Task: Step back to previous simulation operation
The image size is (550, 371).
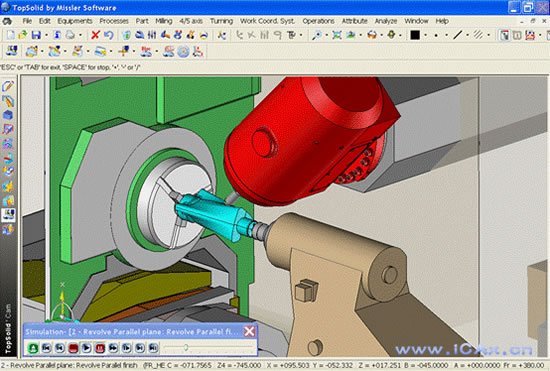Action: tap(60, 348)
